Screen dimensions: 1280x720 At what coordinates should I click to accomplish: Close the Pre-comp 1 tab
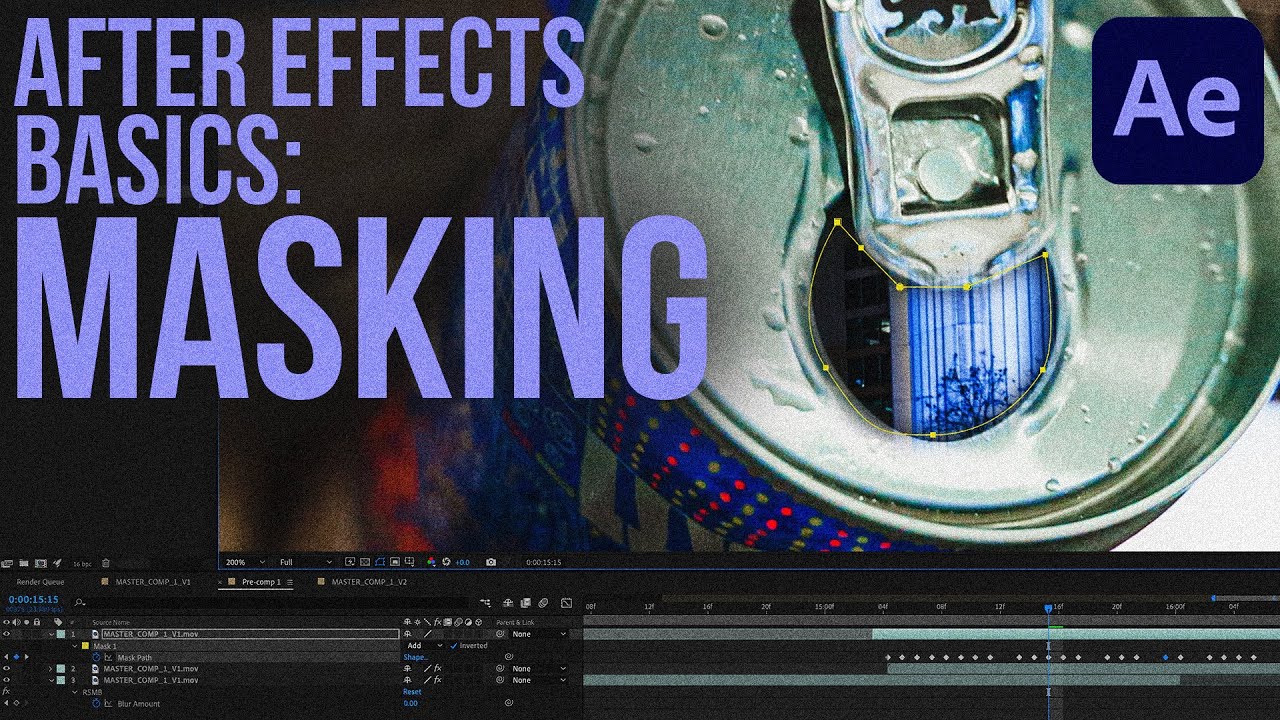220,582
